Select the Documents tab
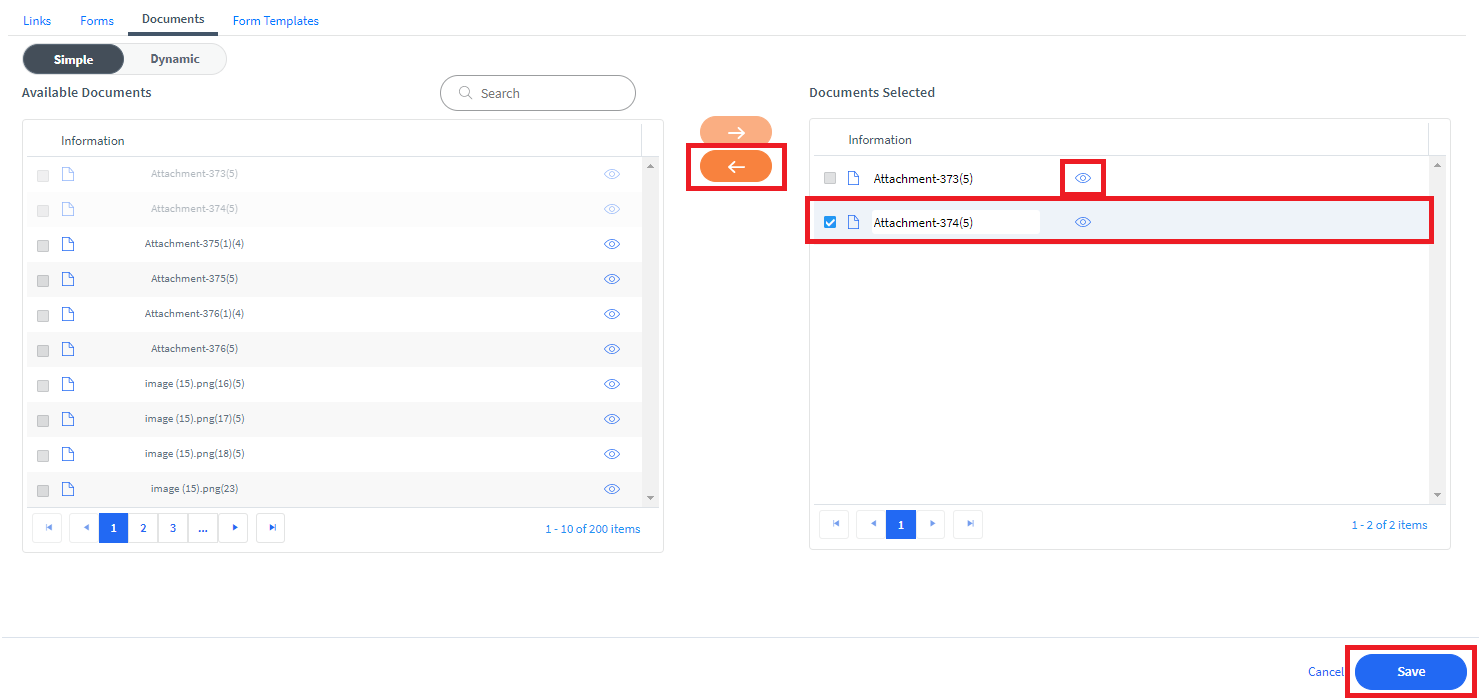Image resolution: width=1484 pixels, height=700 pixels. [x=173, y=19]
